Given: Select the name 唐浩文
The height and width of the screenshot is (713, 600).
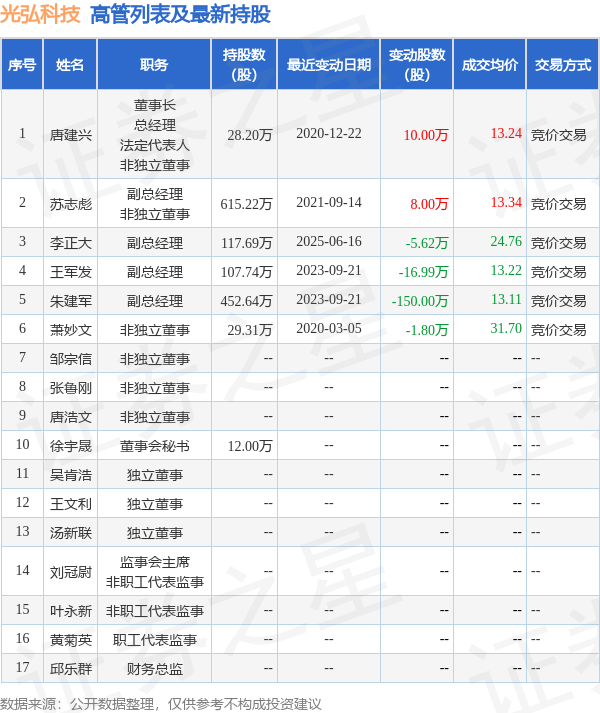Looking at the screenshot, I should tap(71, 417).
